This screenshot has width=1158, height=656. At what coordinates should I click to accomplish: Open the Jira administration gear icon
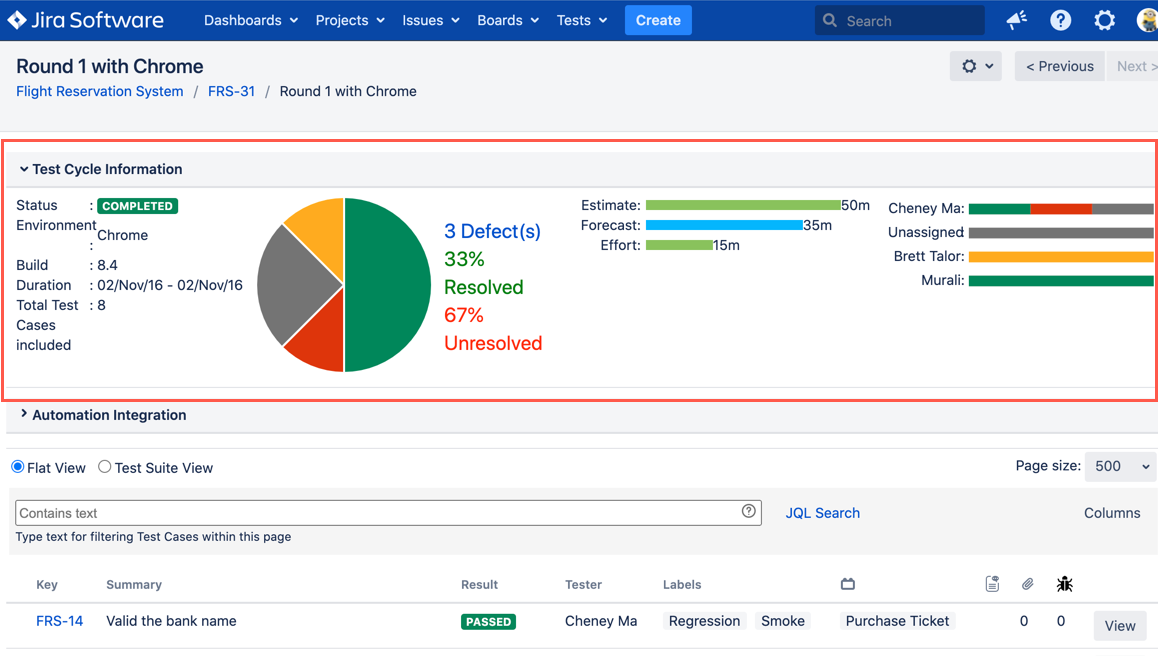pyautogui.click(x=1104, y=20)
